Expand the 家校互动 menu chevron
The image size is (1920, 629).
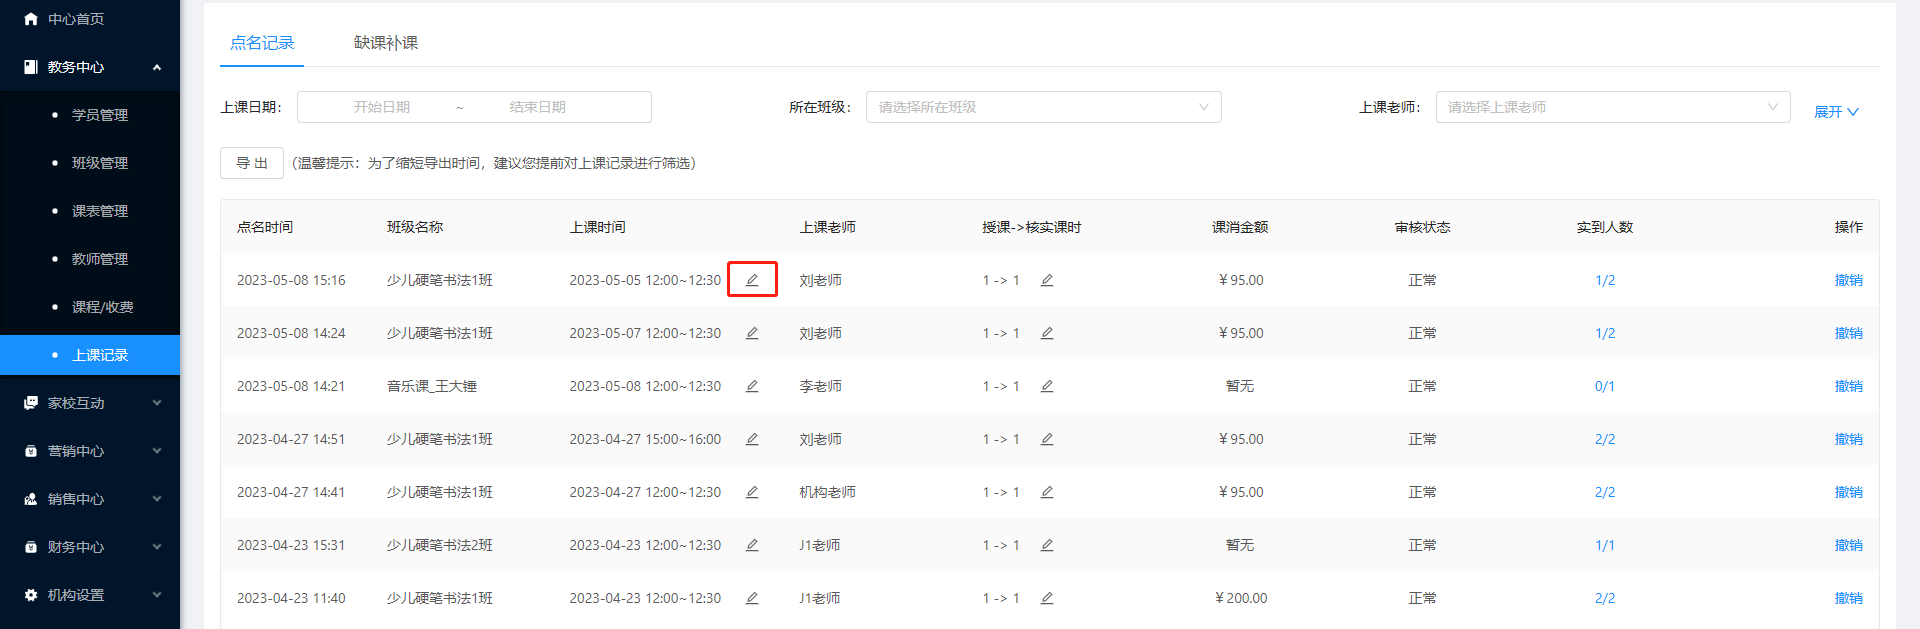tap(157, 403)
